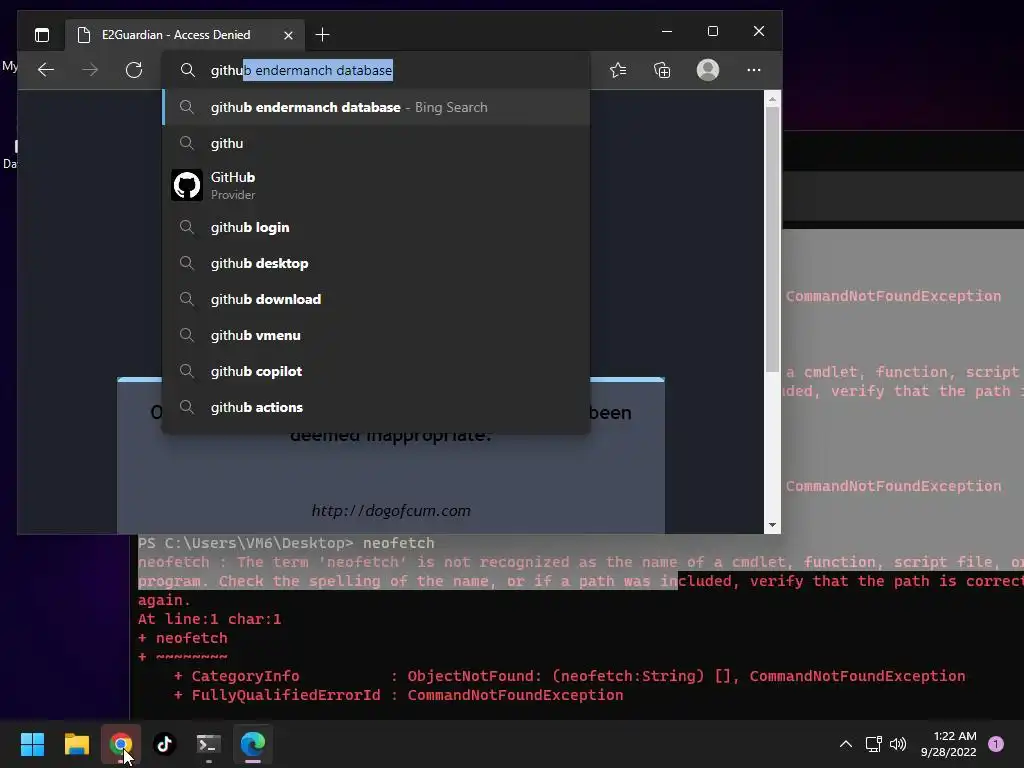This screenshot has width=1024, height=768.
Task: Open the notification count badge
Action: 996,744
